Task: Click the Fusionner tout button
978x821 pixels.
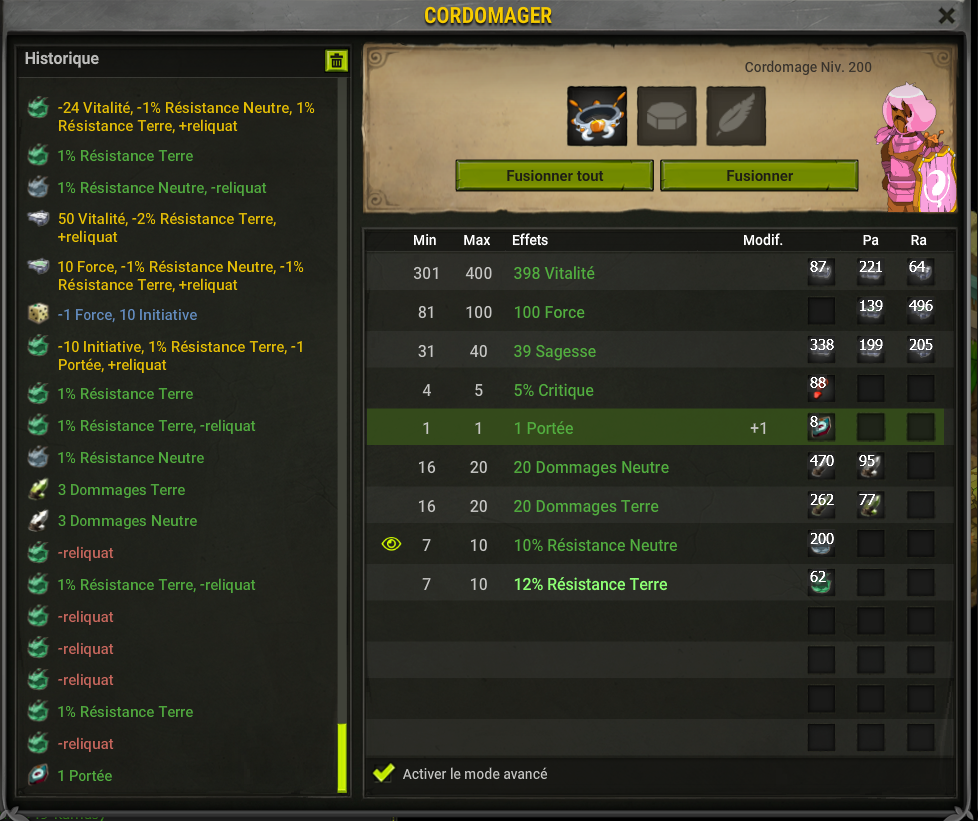Action: point(554,175)
